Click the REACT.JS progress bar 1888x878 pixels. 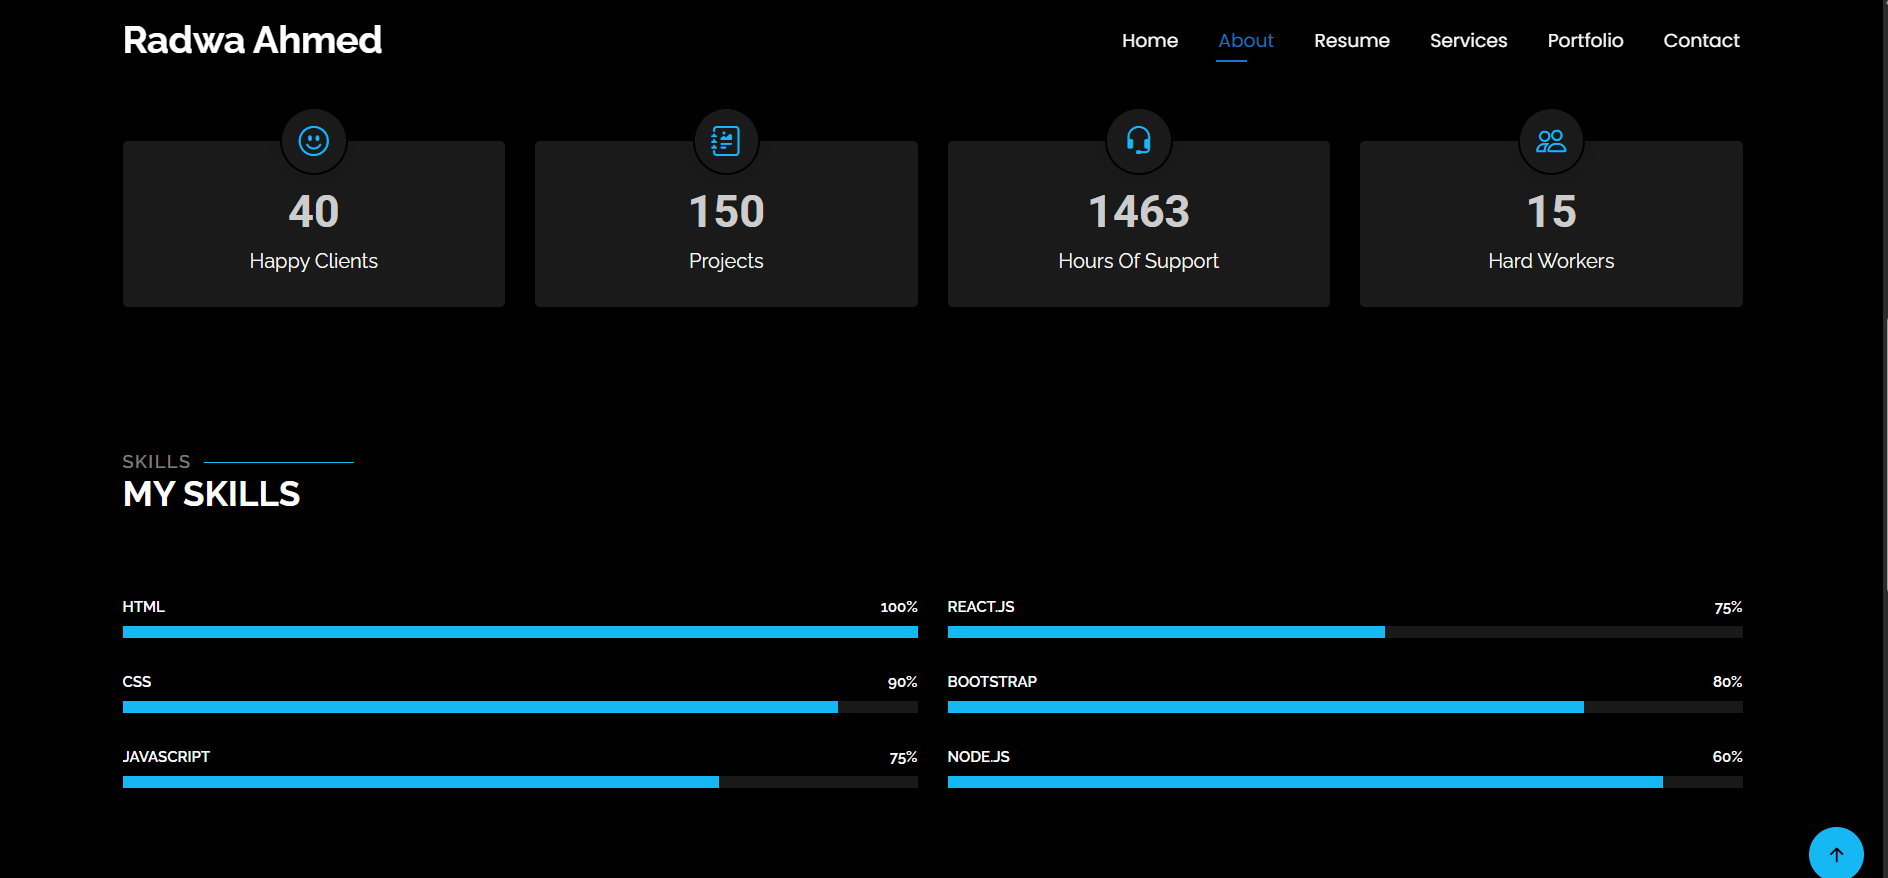[x=1344, y=632]
